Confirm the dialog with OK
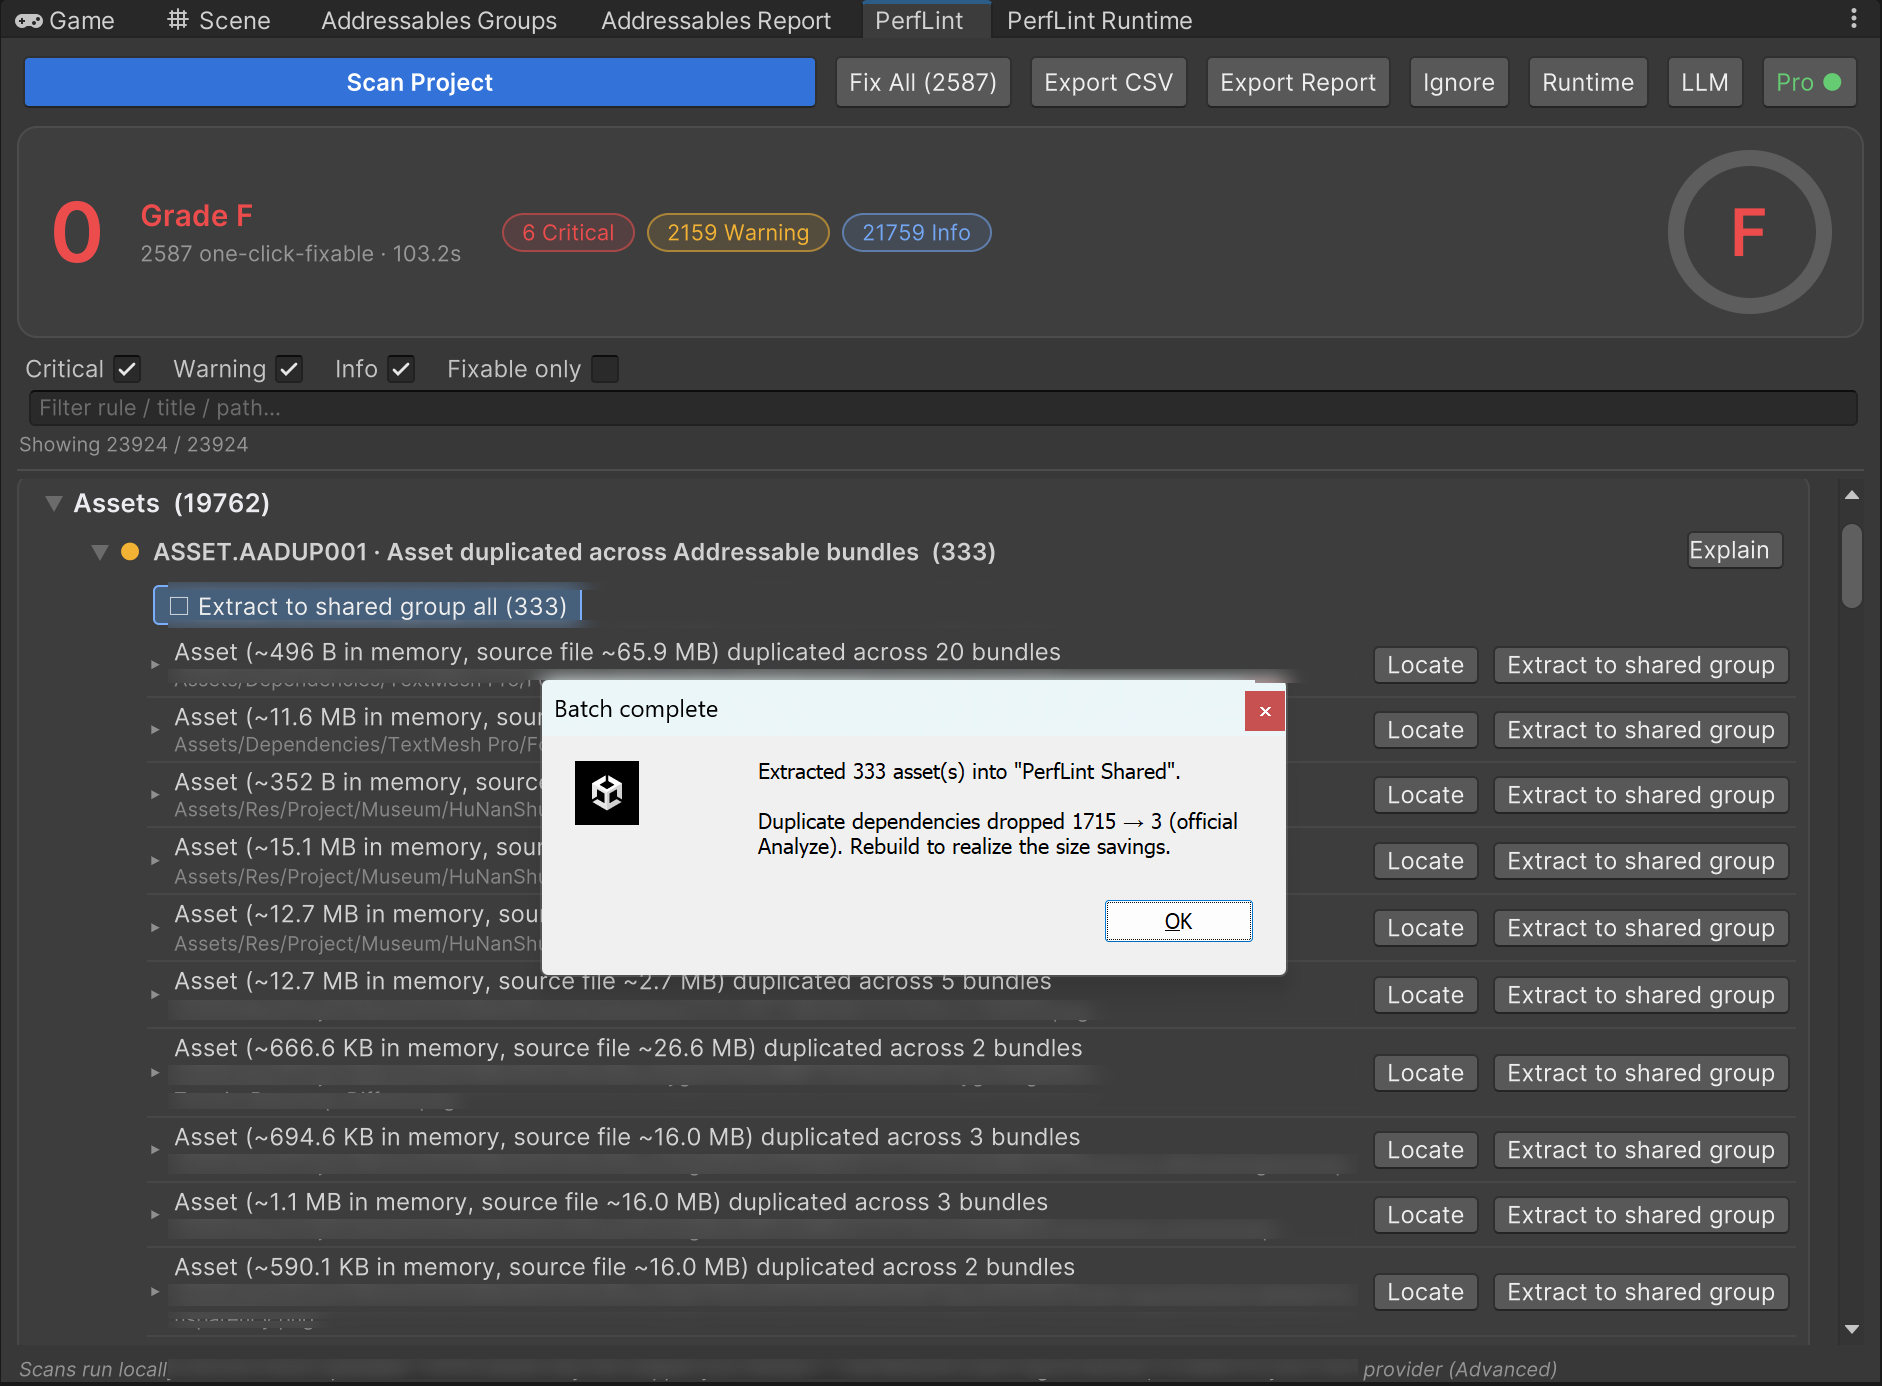 [x=1178, y=921]
